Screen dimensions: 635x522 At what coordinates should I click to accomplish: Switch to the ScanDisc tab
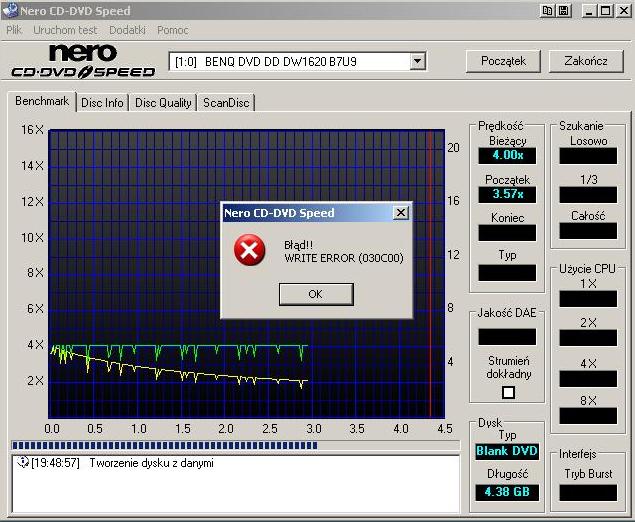[226, 103]
